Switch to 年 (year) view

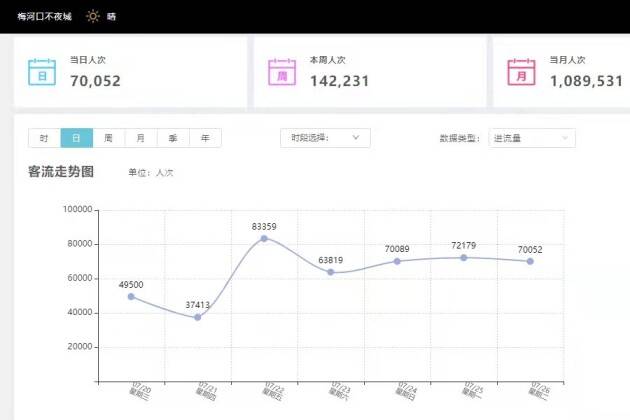click(205, 138)
